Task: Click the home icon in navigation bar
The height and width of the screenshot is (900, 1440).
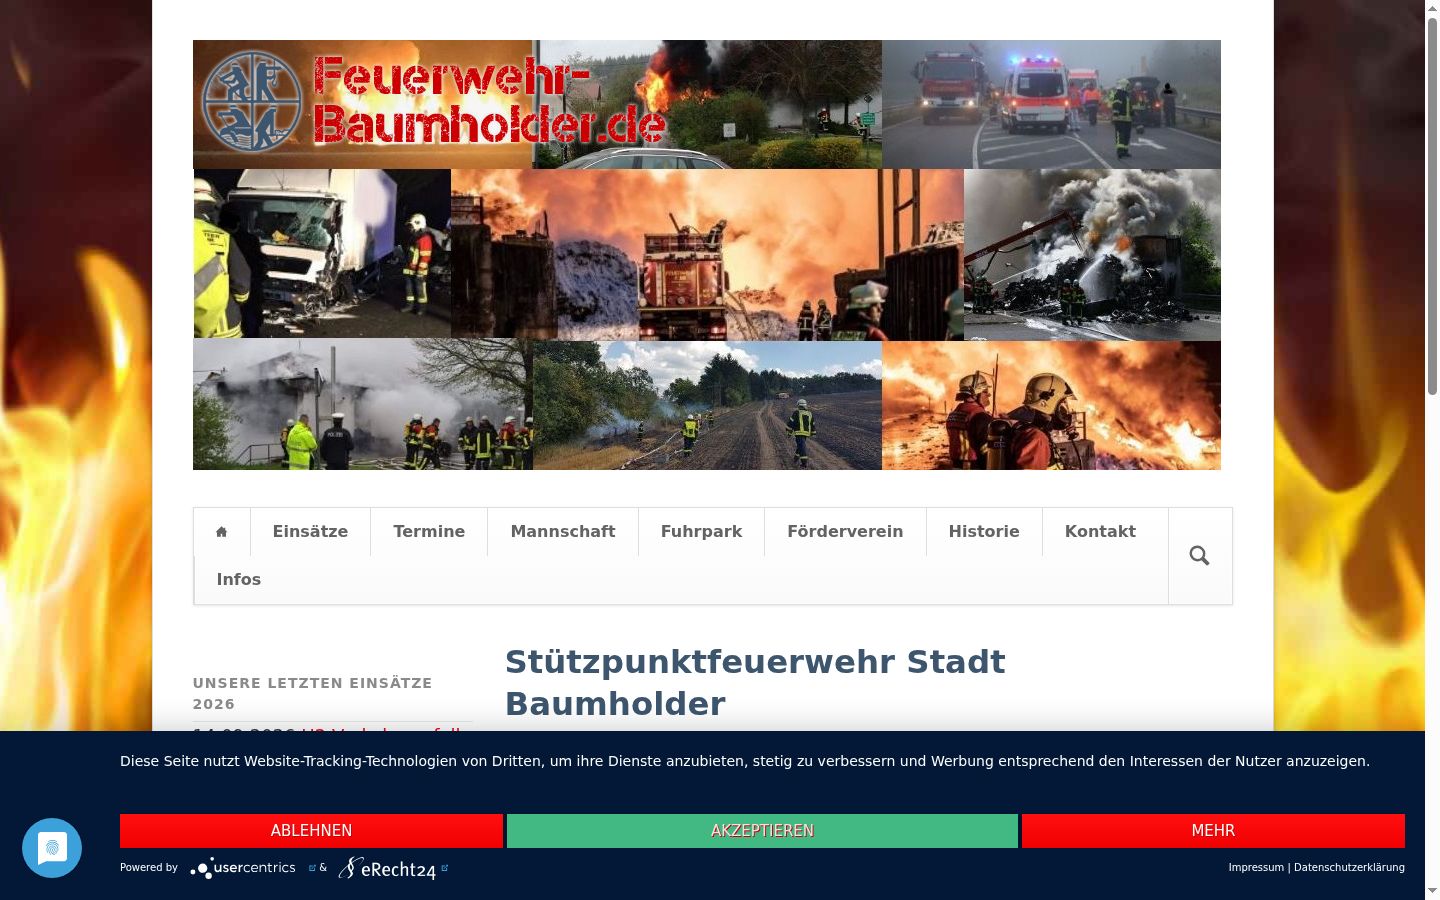Action: pos(222,532)
